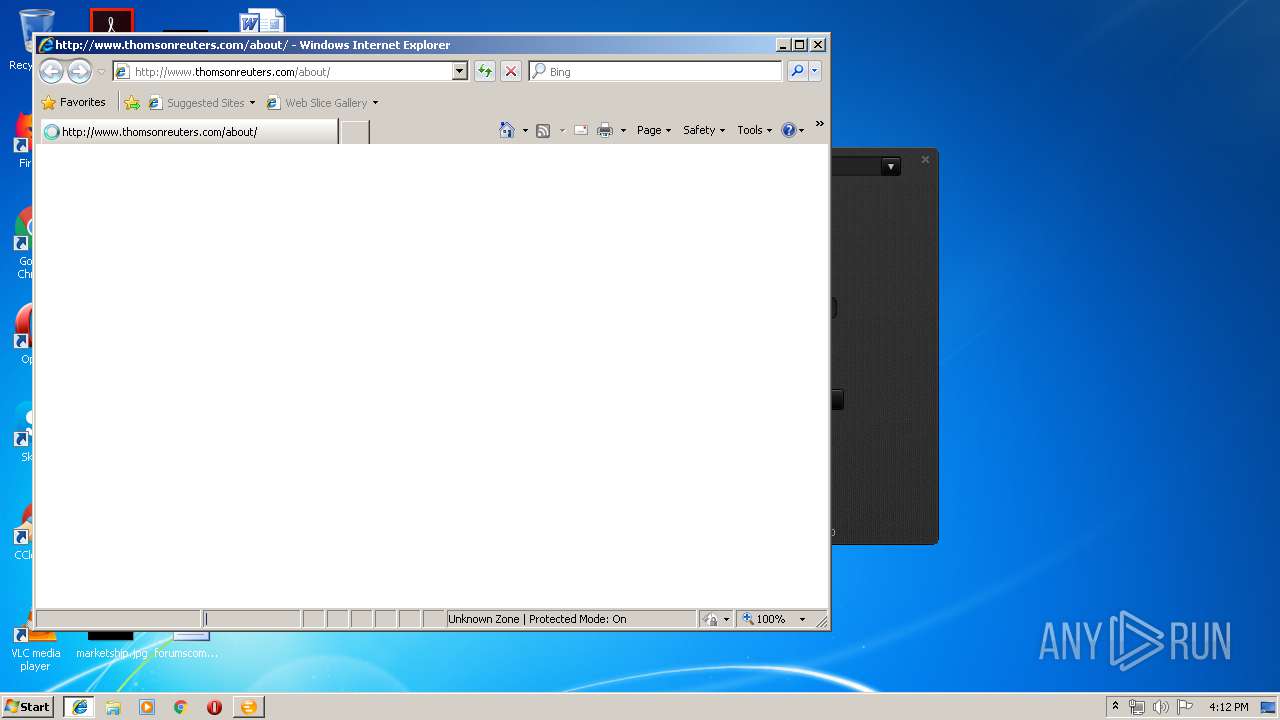
Task: Open the Page menu
Action: coord(654,130)
